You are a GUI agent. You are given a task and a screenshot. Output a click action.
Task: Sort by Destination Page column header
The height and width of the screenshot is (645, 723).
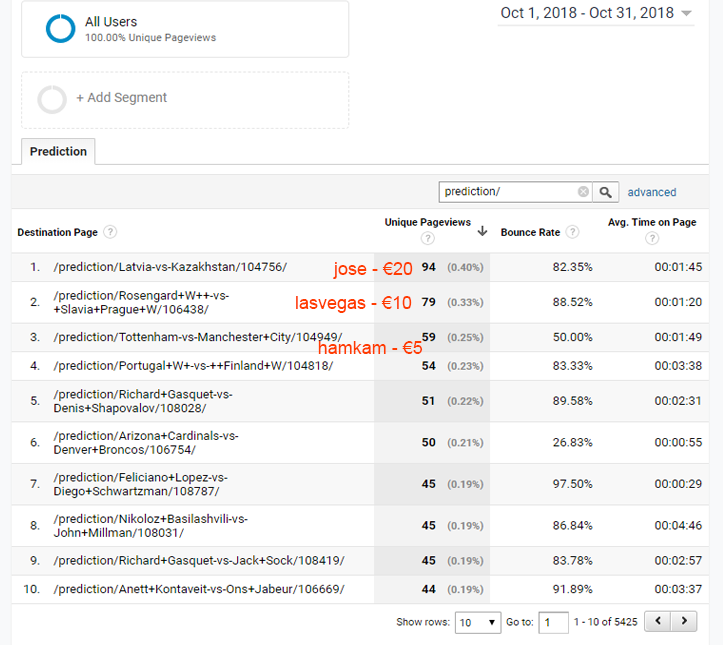coord(58,232)
